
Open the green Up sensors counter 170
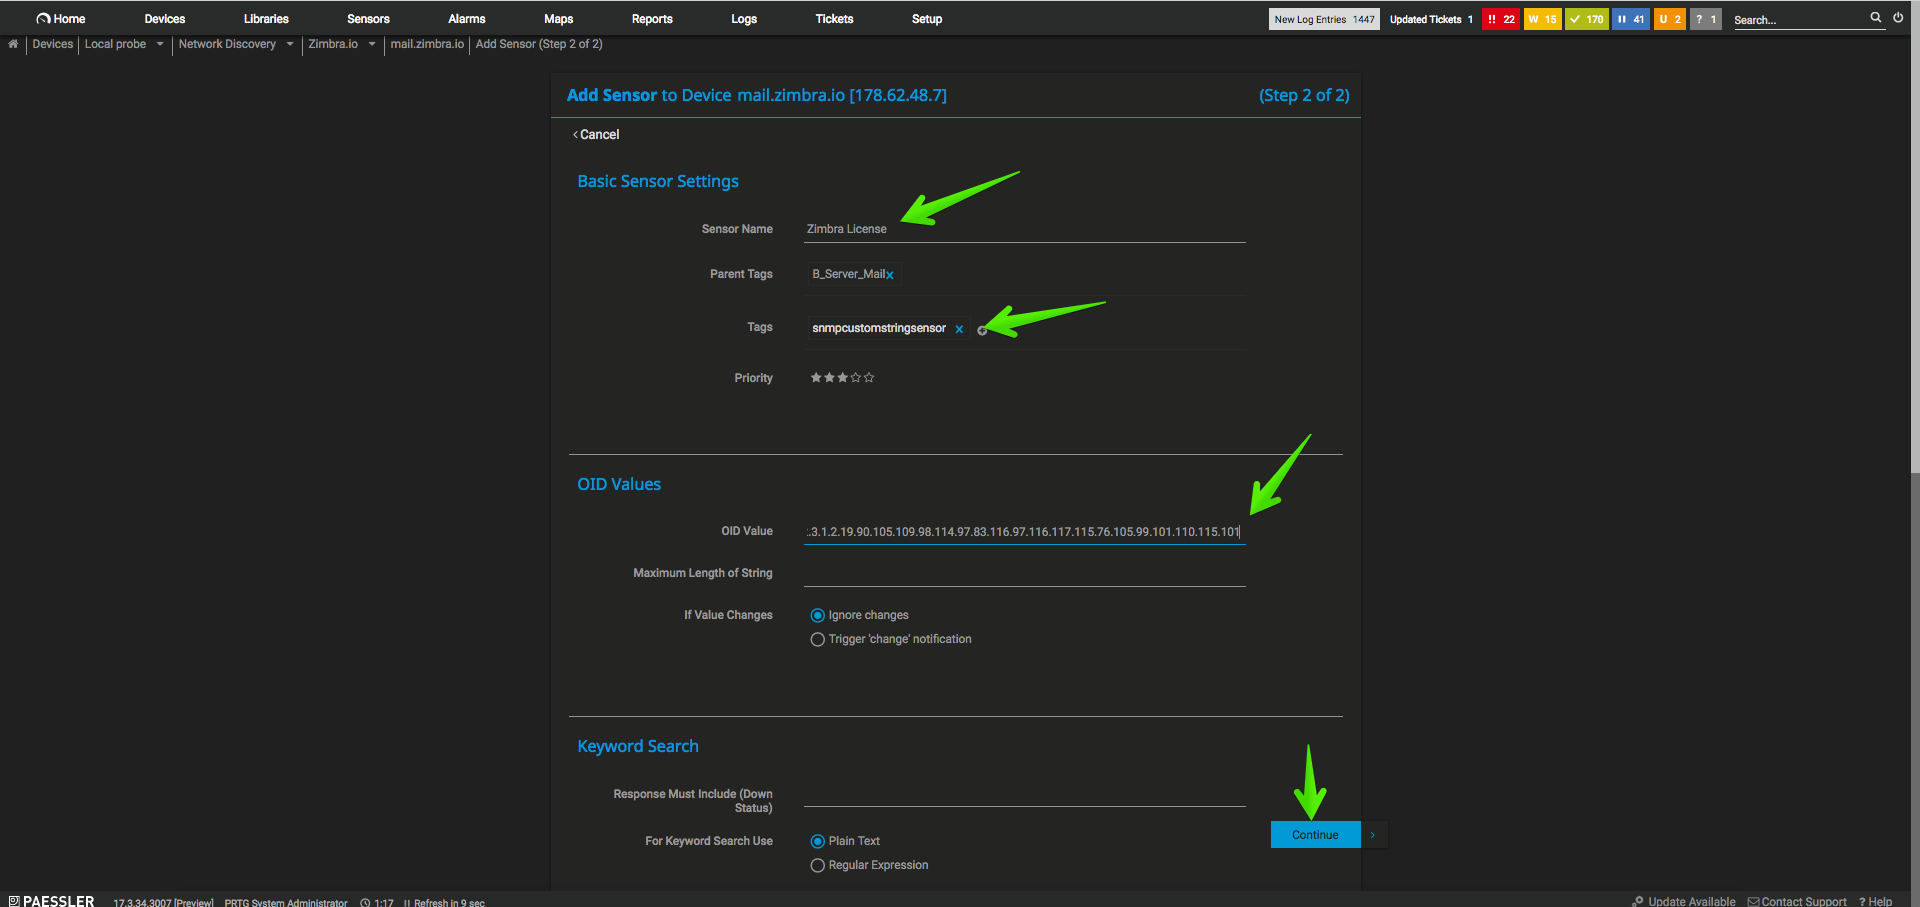[x=1587, y=19]
